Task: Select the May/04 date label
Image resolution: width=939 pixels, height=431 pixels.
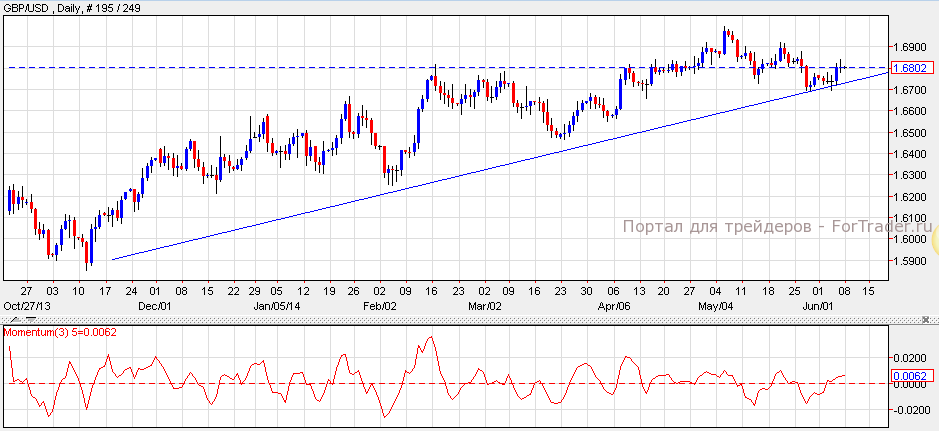Action: click(716, 305)
